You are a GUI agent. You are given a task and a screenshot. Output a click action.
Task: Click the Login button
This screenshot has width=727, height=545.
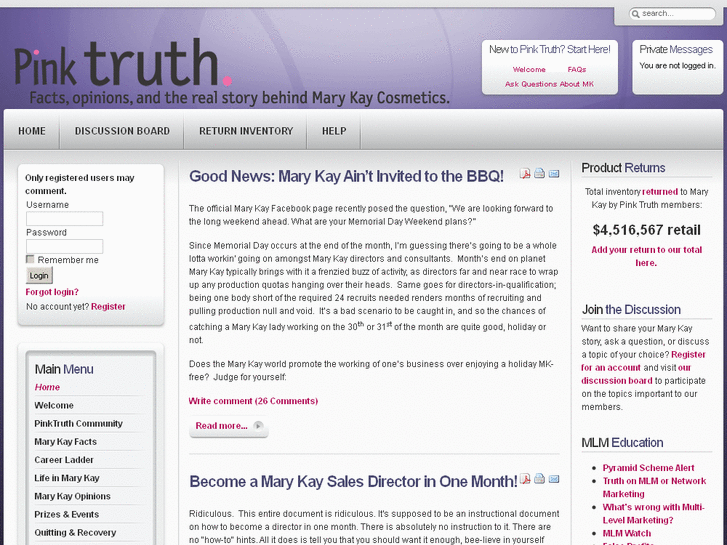39,276
